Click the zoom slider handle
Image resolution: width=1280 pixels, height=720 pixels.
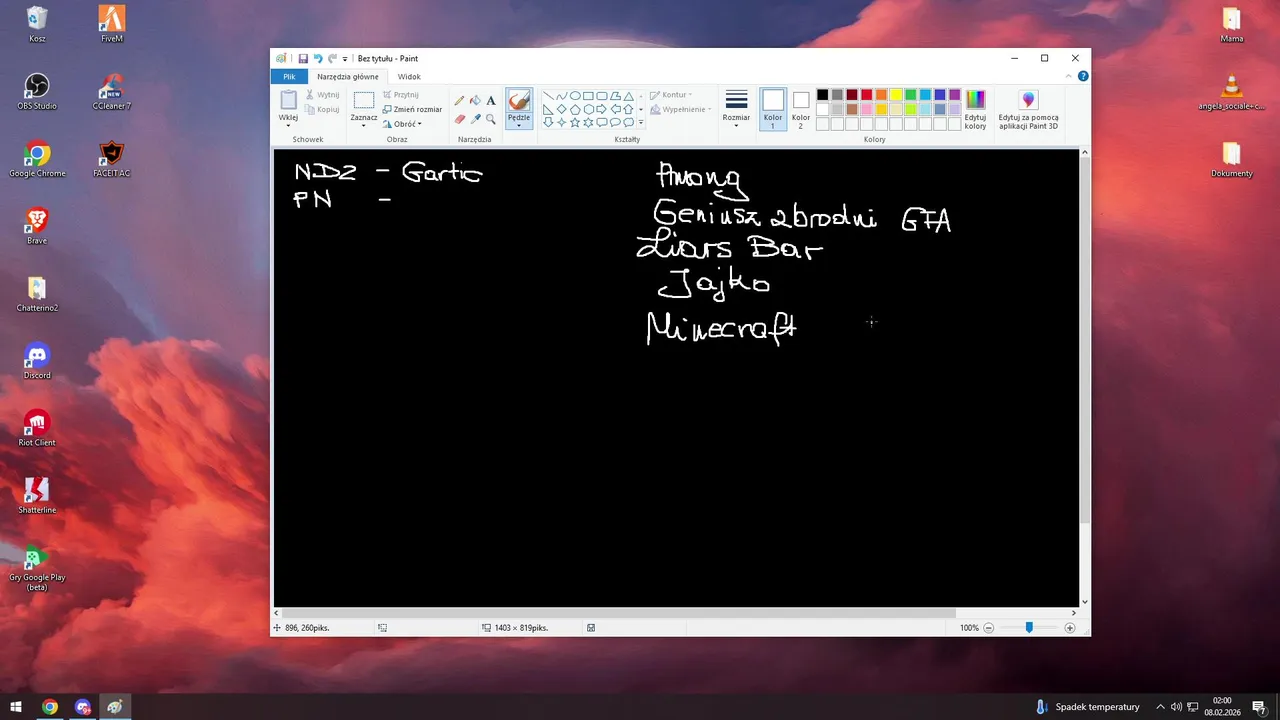point(1029,628)
